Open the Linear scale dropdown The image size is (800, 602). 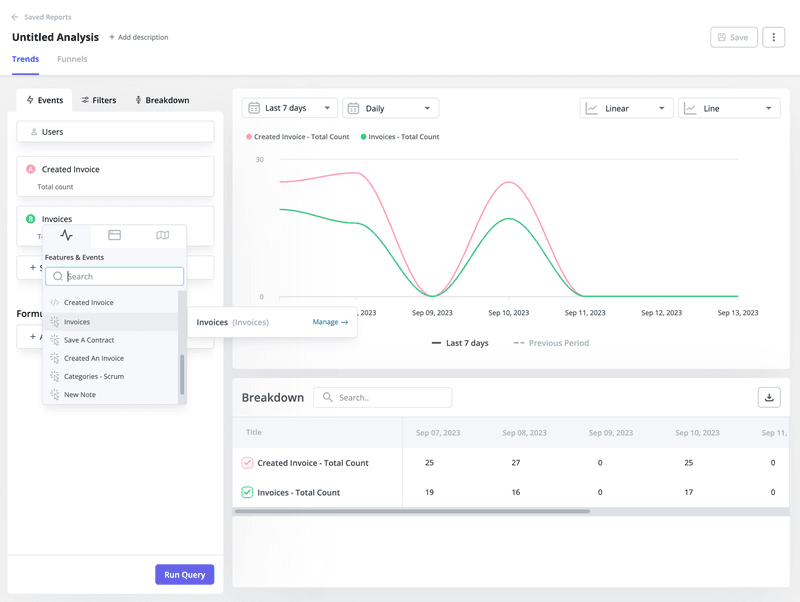(626, 108)
